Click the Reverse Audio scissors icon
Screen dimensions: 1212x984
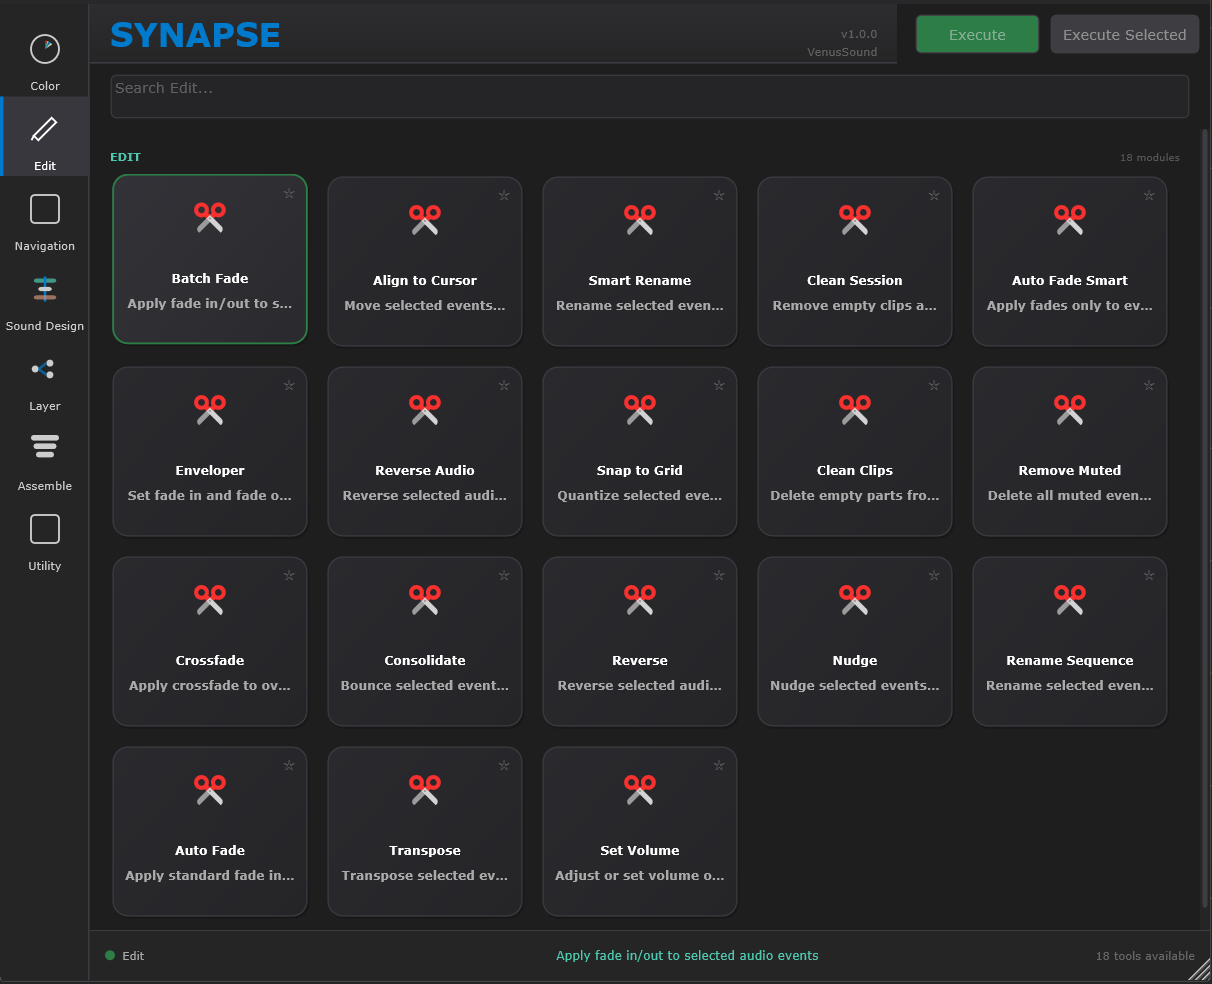[425, 409]
